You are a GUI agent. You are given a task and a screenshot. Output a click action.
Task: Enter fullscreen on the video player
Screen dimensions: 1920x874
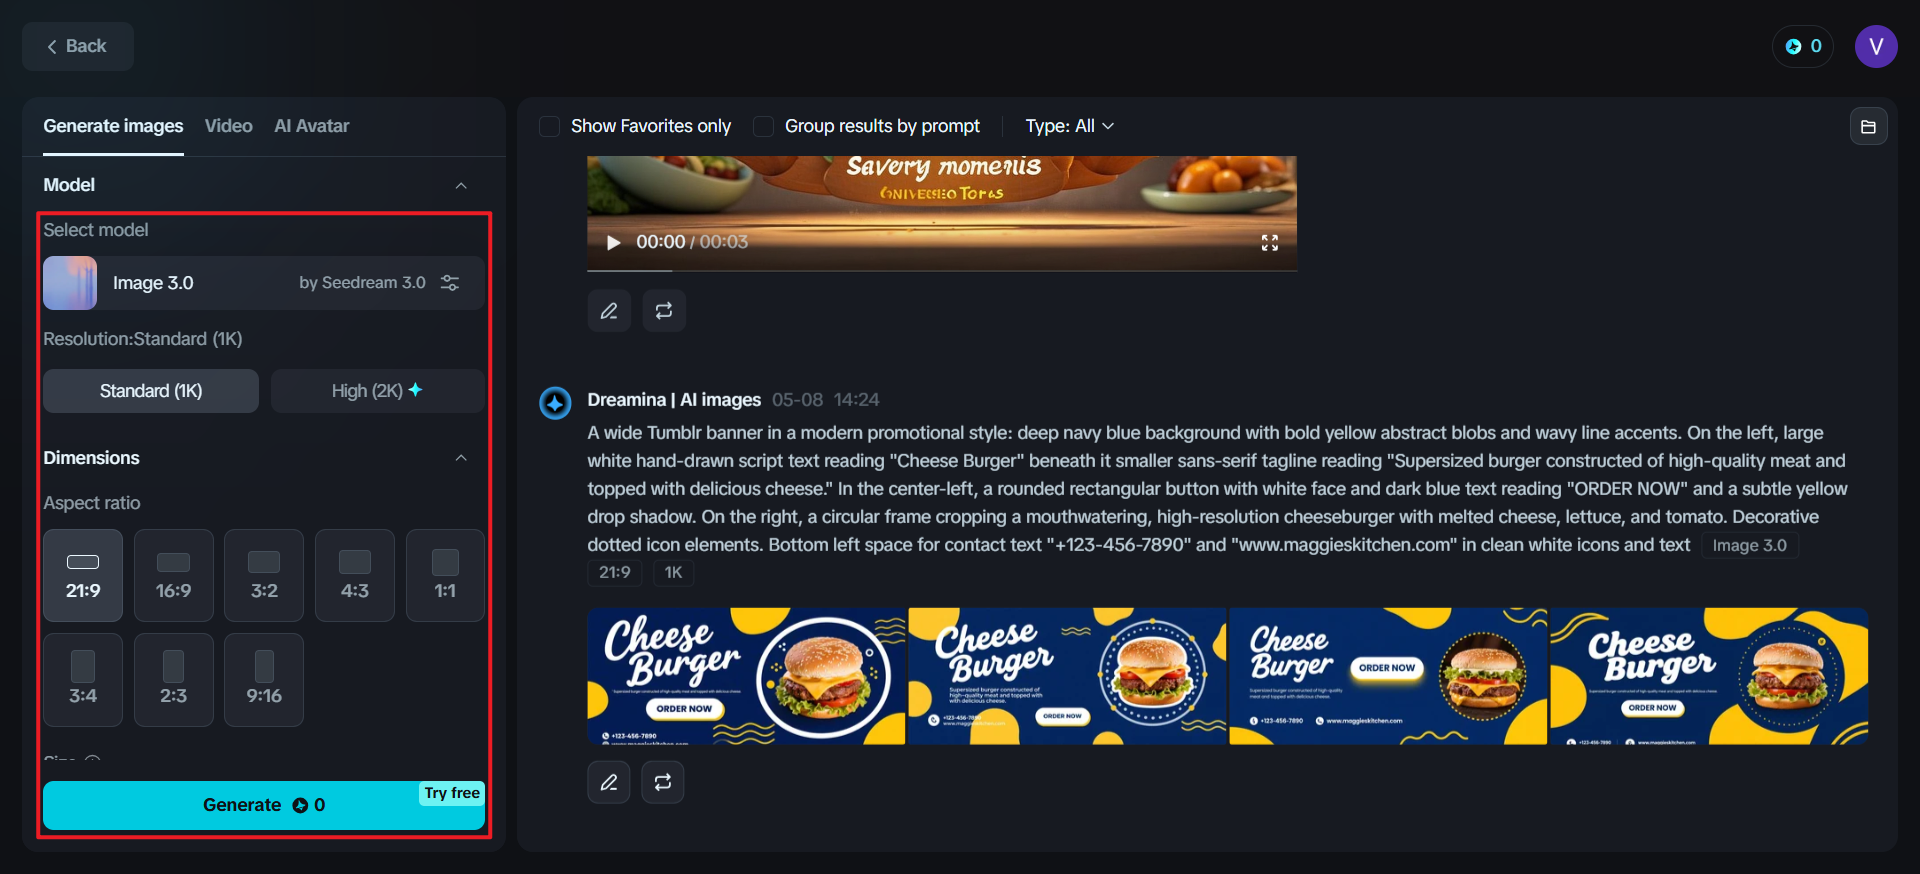coord(1270,243)
